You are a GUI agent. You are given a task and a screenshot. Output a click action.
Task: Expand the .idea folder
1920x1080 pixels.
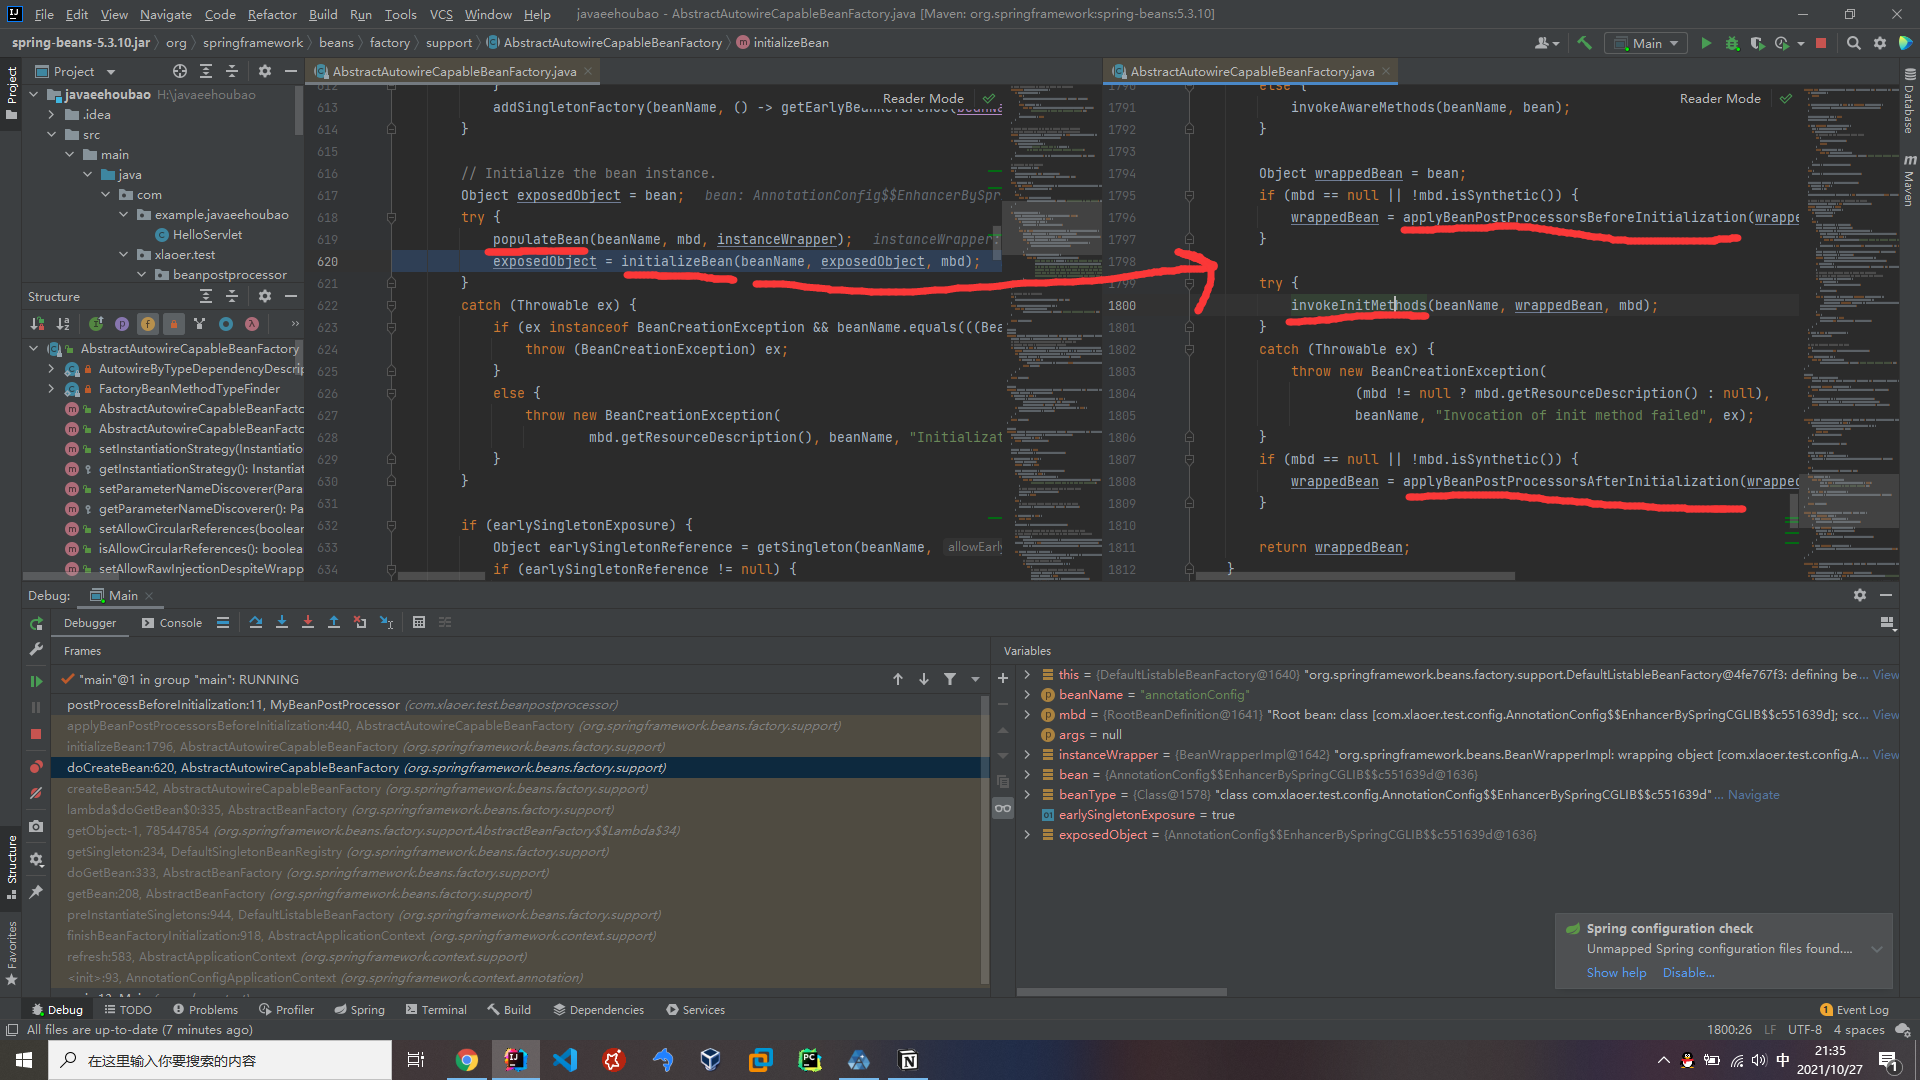click(52, 114)
